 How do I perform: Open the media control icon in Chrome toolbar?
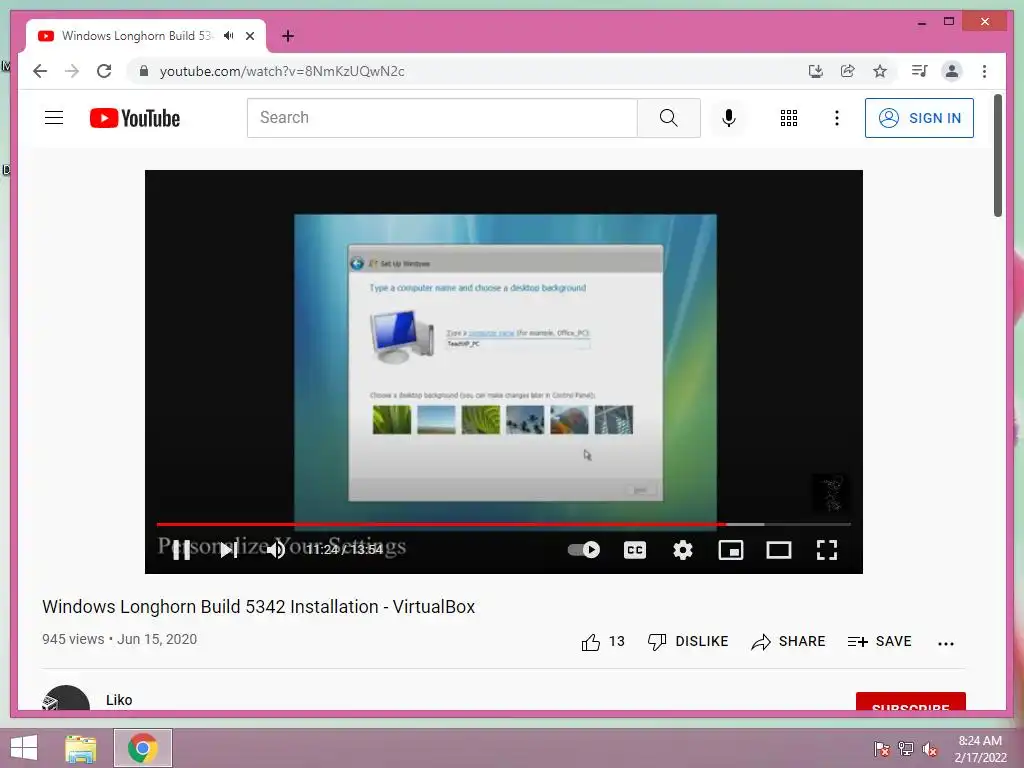click(x=920, y=71)
